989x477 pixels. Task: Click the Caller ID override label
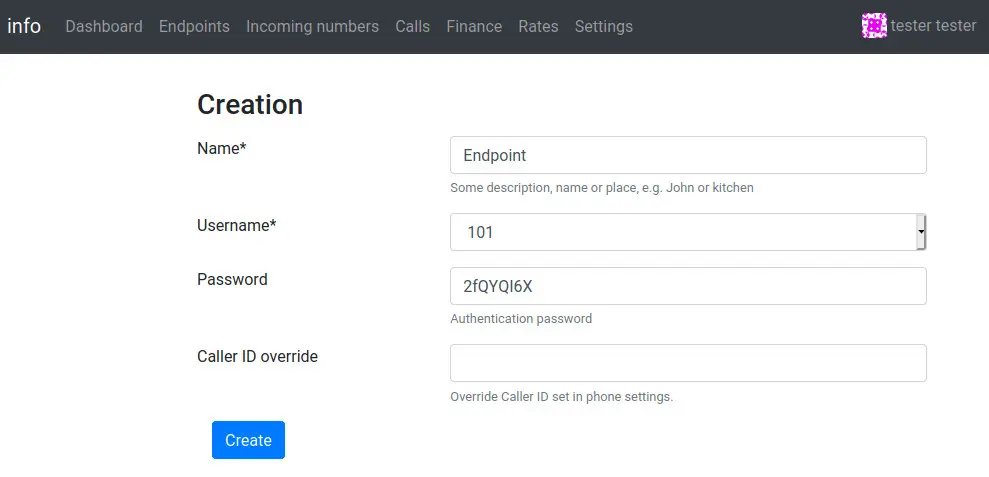(257, 356)
